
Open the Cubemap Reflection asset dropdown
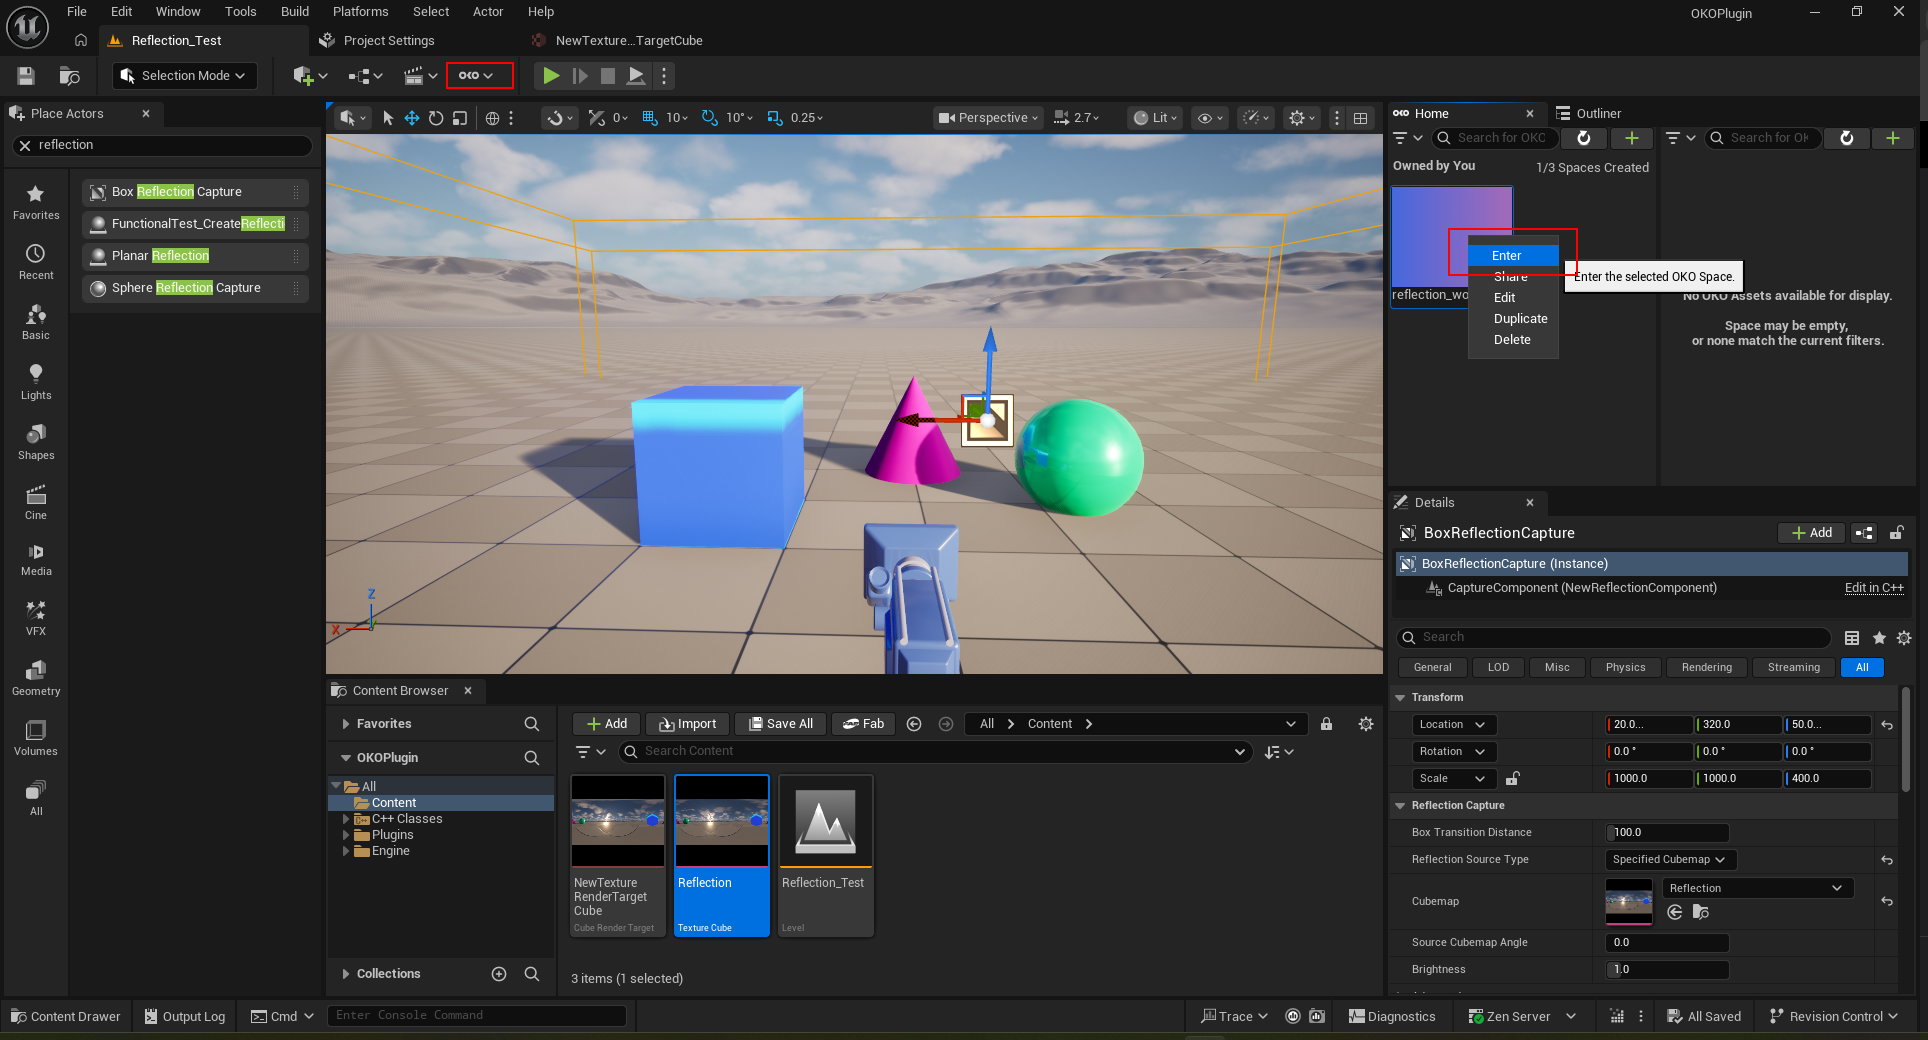tap(1757, 888)
